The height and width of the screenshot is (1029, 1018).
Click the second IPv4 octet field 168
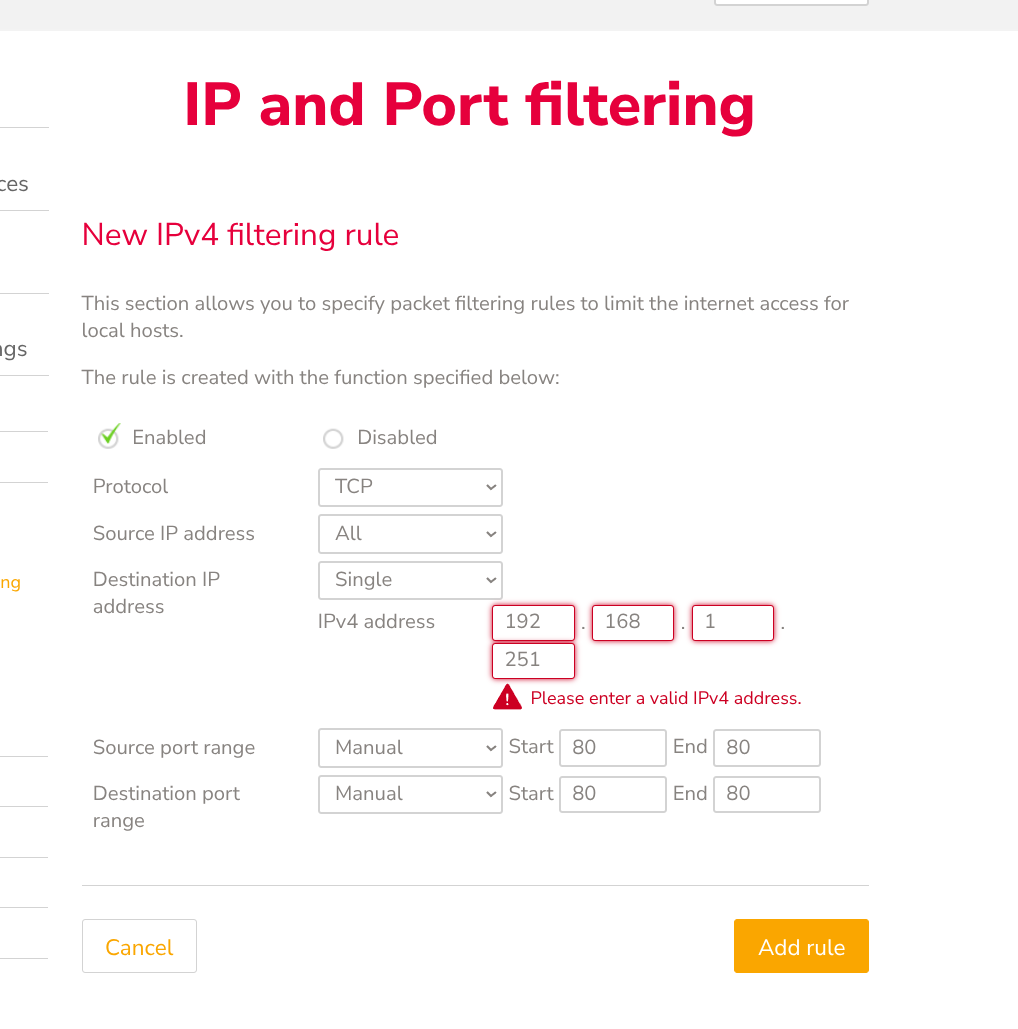pyautogui.click(x=633, y=622)
